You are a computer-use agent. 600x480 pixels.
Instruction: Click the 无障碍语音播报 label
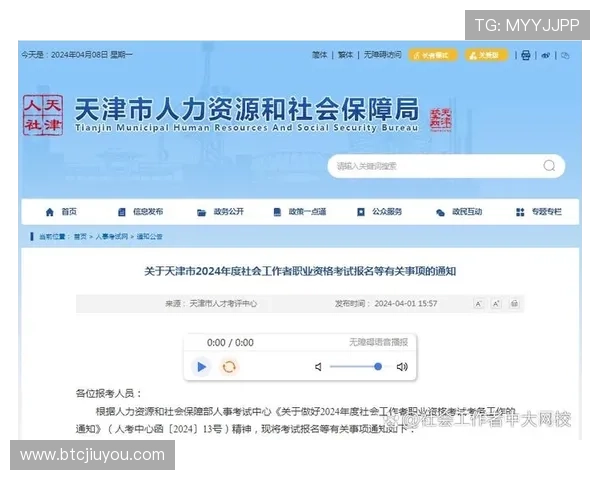pos(378,342)
